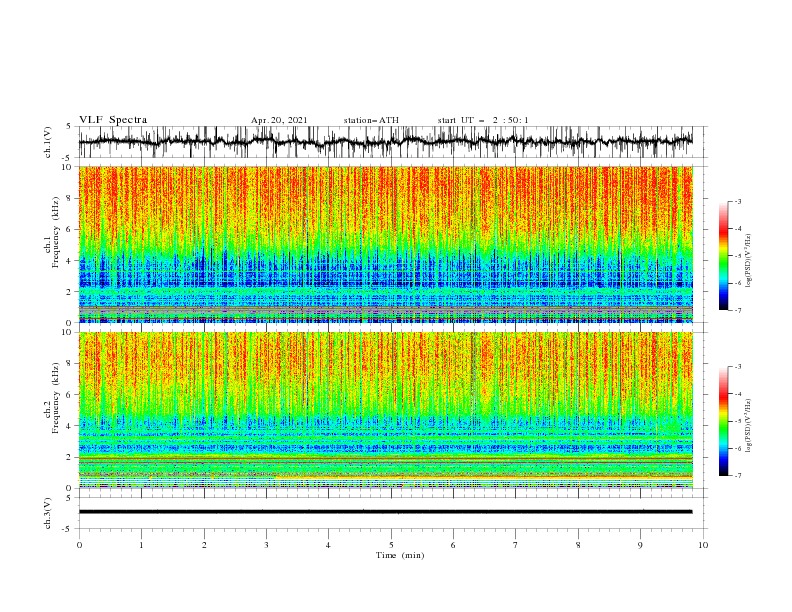Select the "start UT = 2:50:1" text

pos(483,120)
